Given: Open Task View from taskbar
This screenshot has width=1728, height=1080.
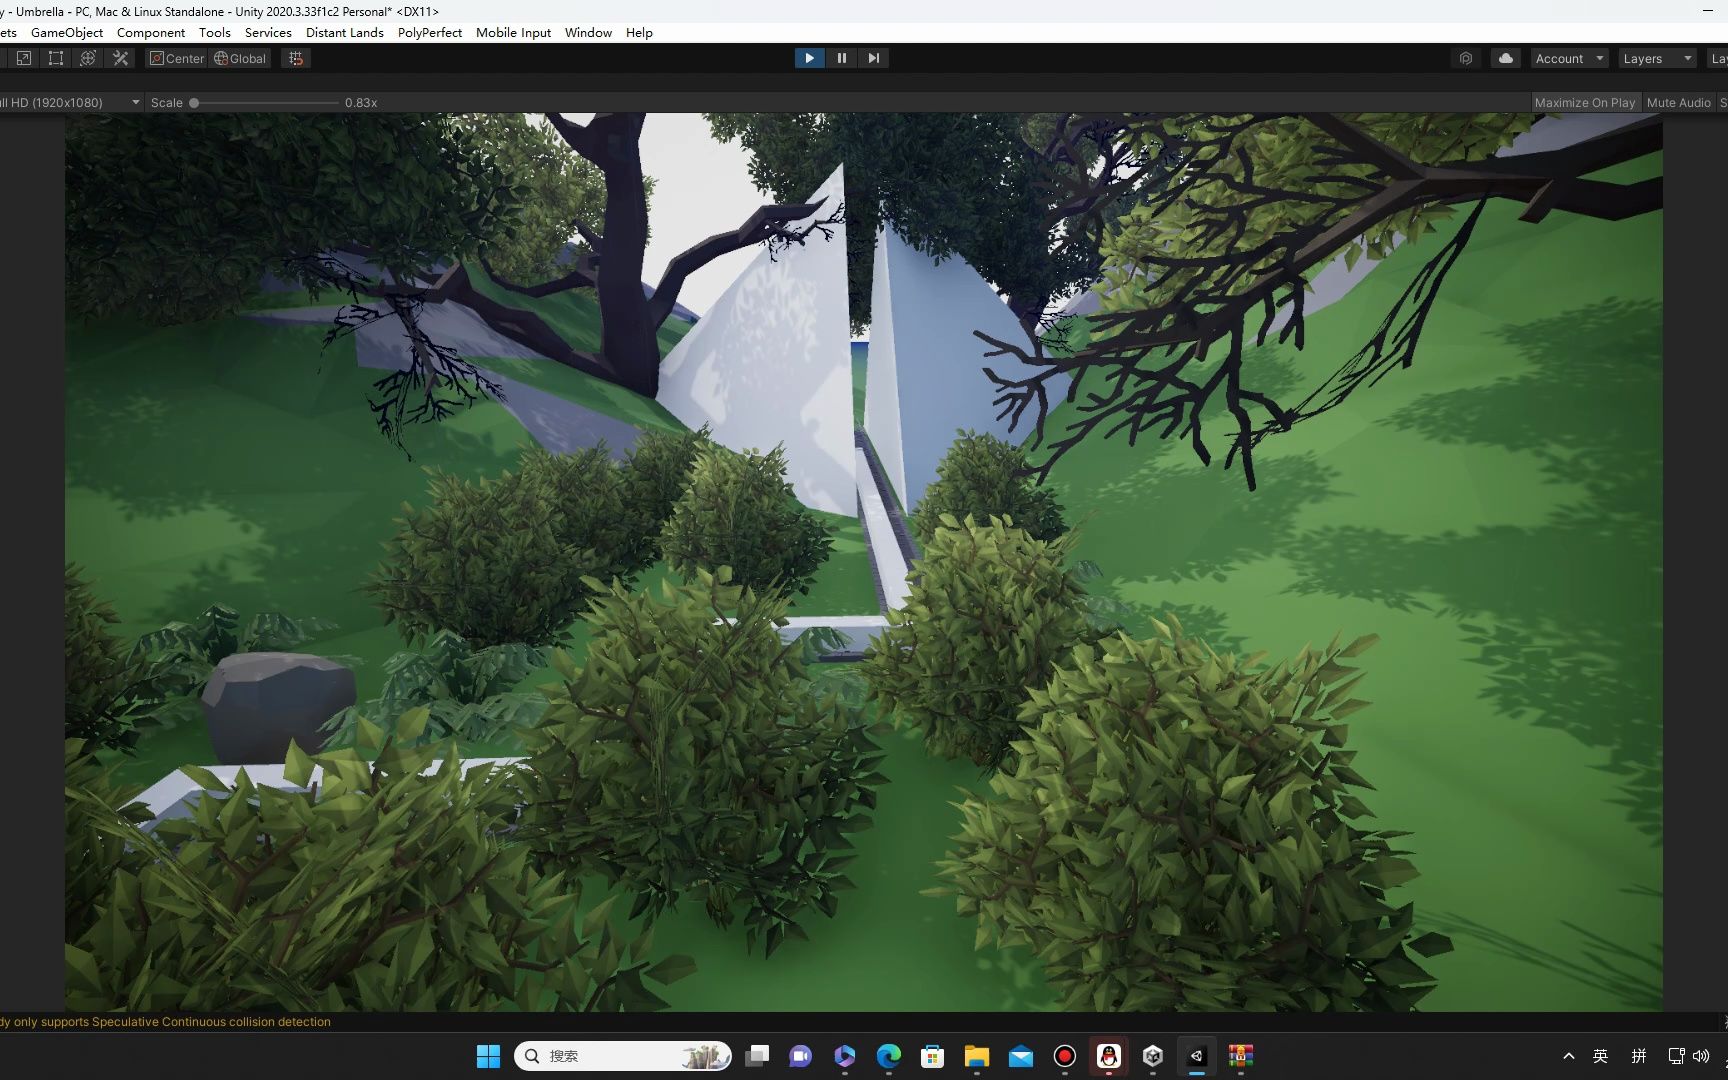Looking at the screenshot, I should (757, 1056).
